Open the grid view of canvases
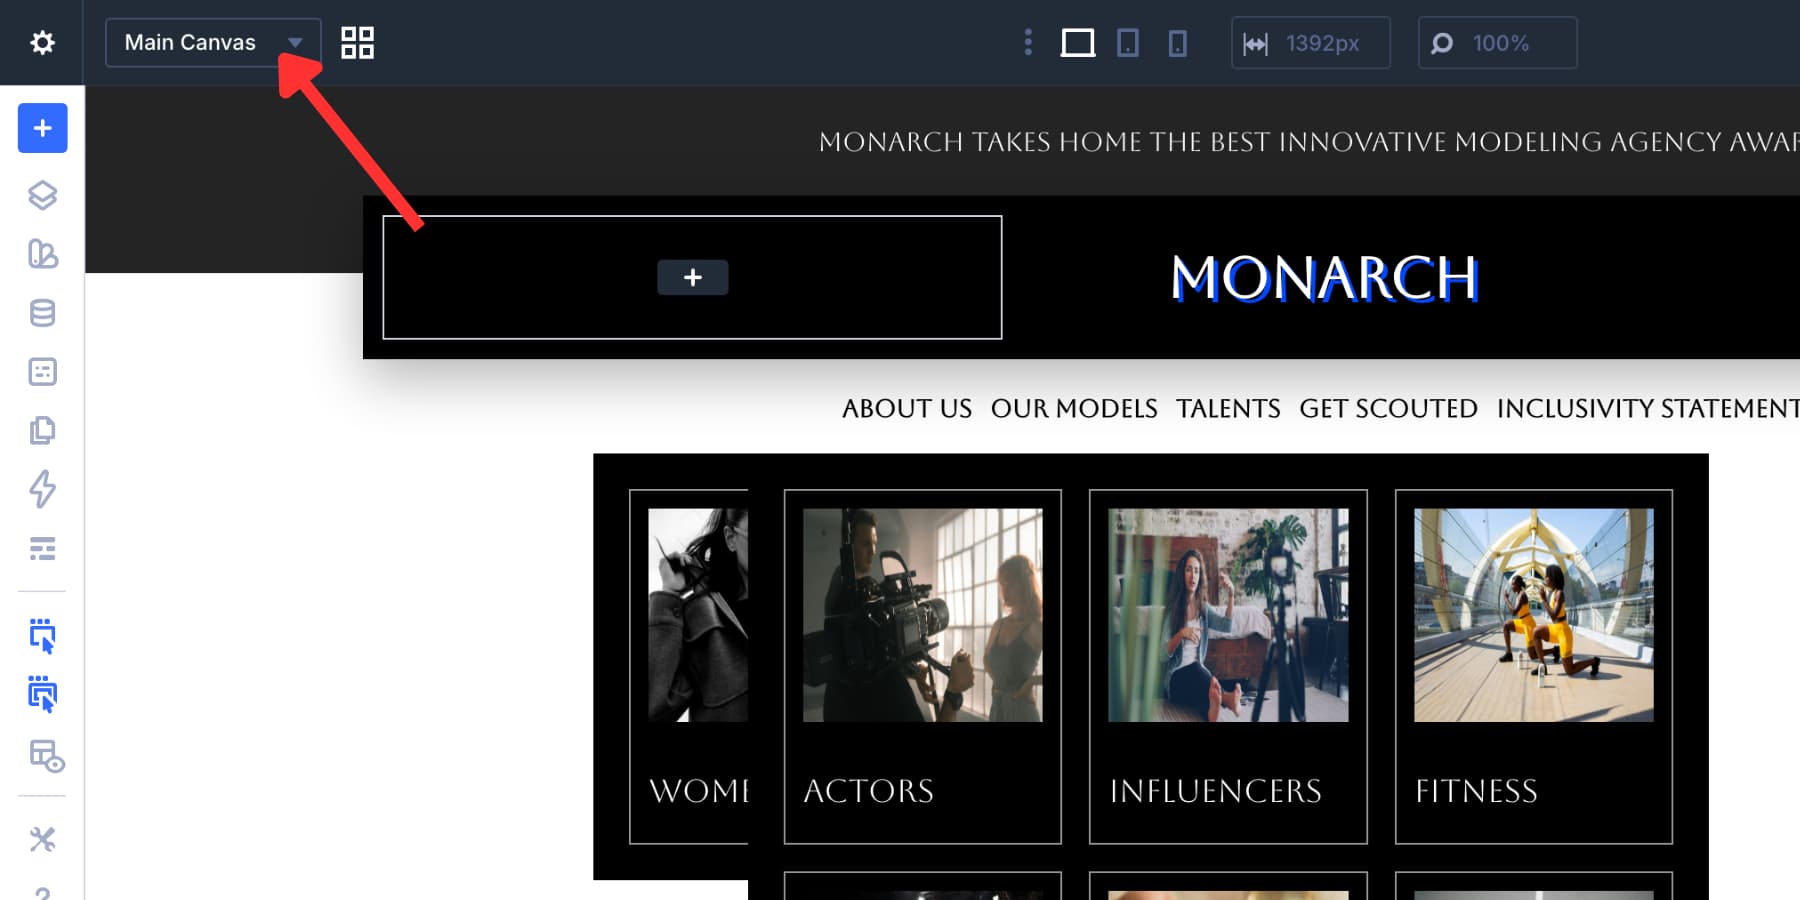 pos(357,43)
